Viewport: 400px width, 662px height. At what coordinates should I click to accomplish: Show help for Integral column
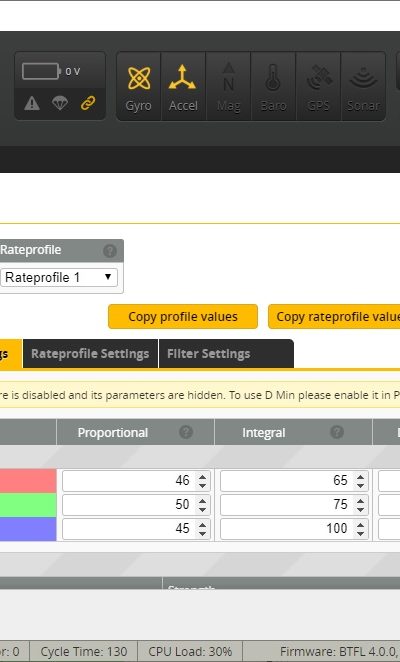[x=337, y=432]
